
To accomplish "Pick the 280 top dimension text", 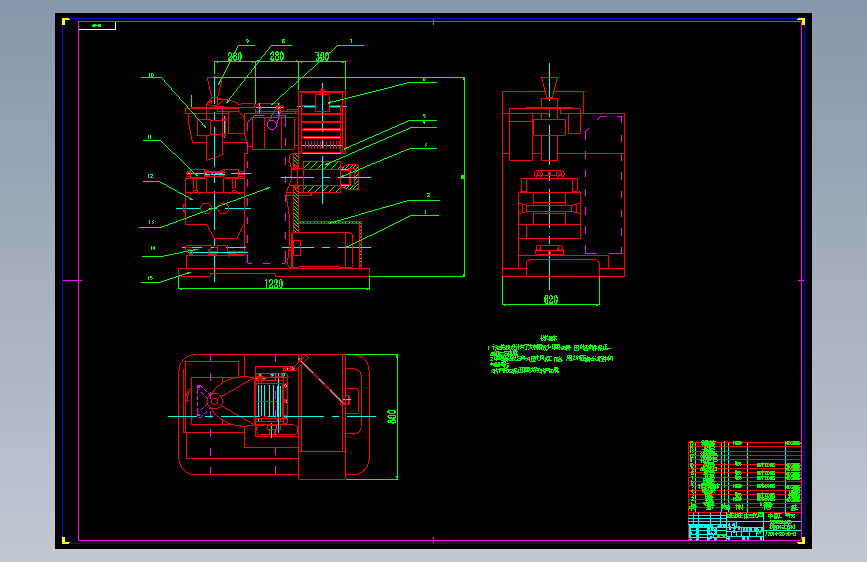I will point(277,56).
